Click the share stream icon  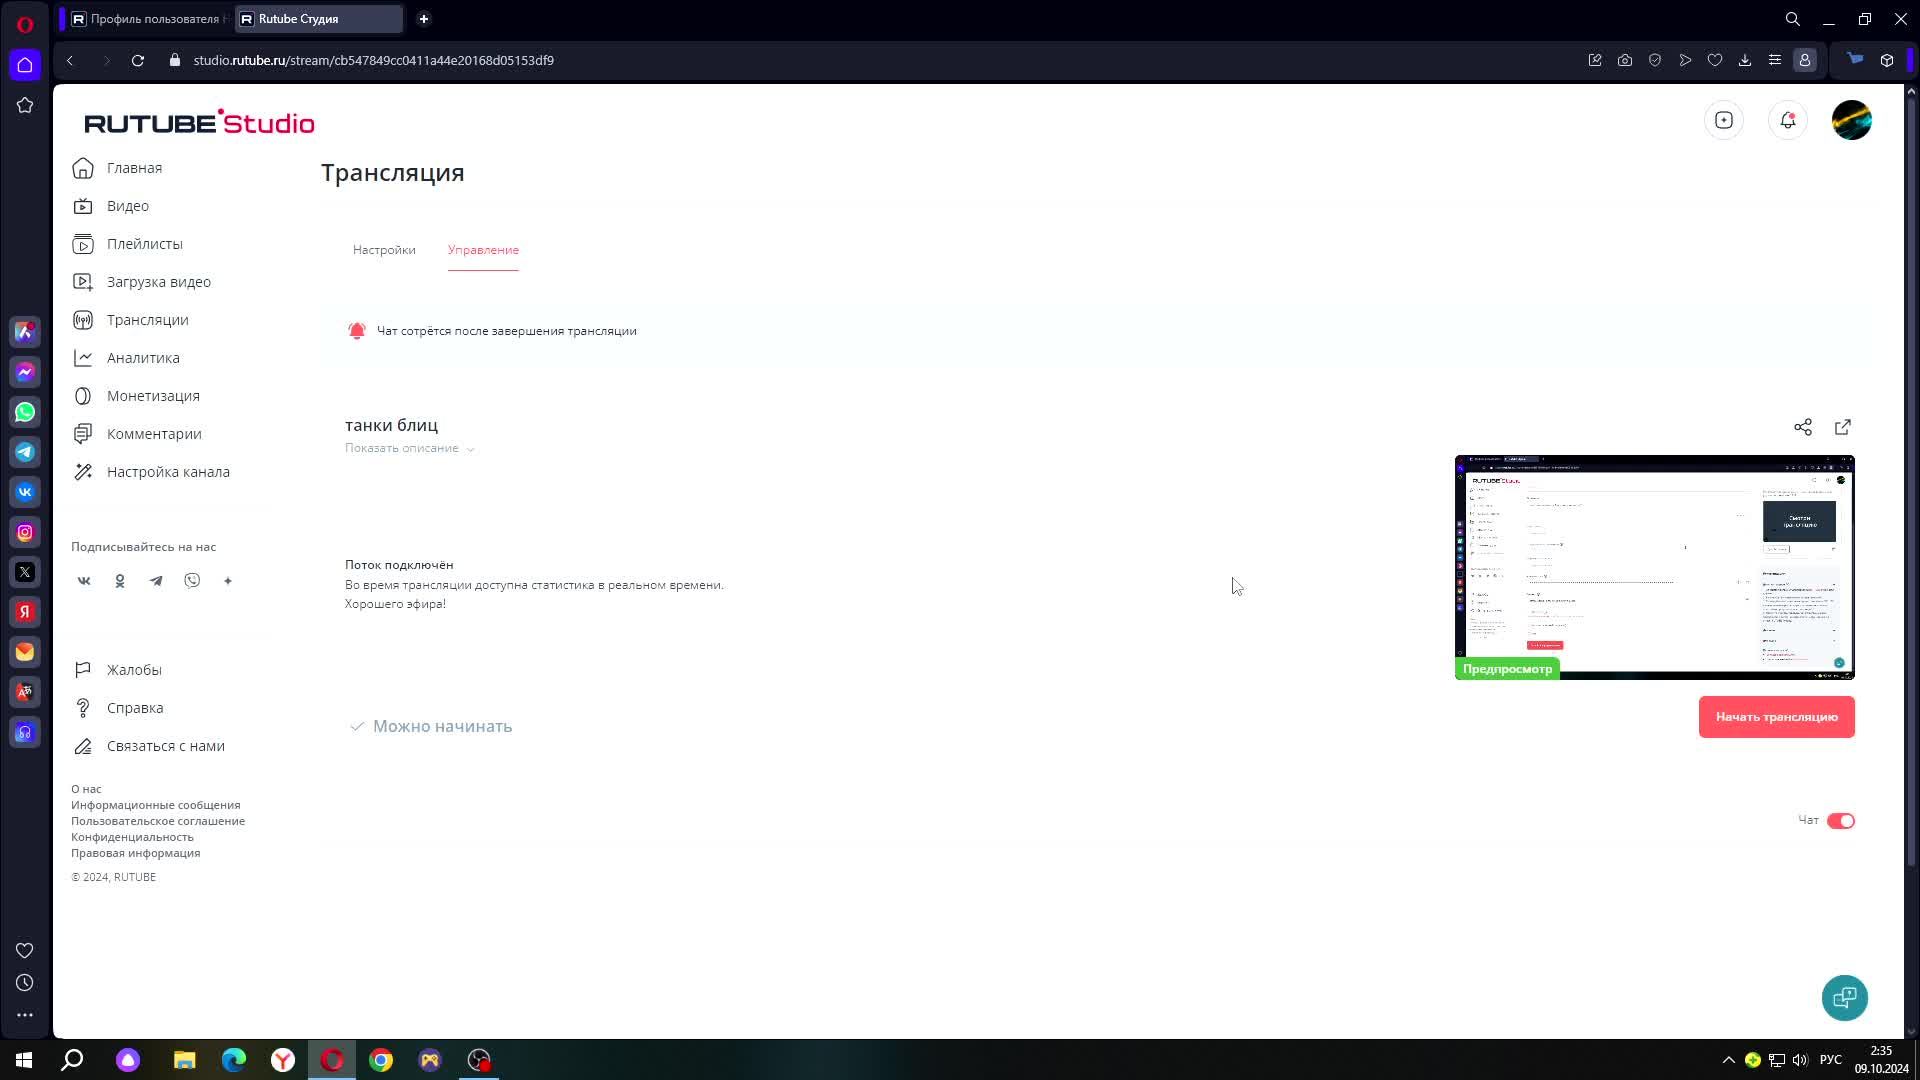pos(1803,427)
